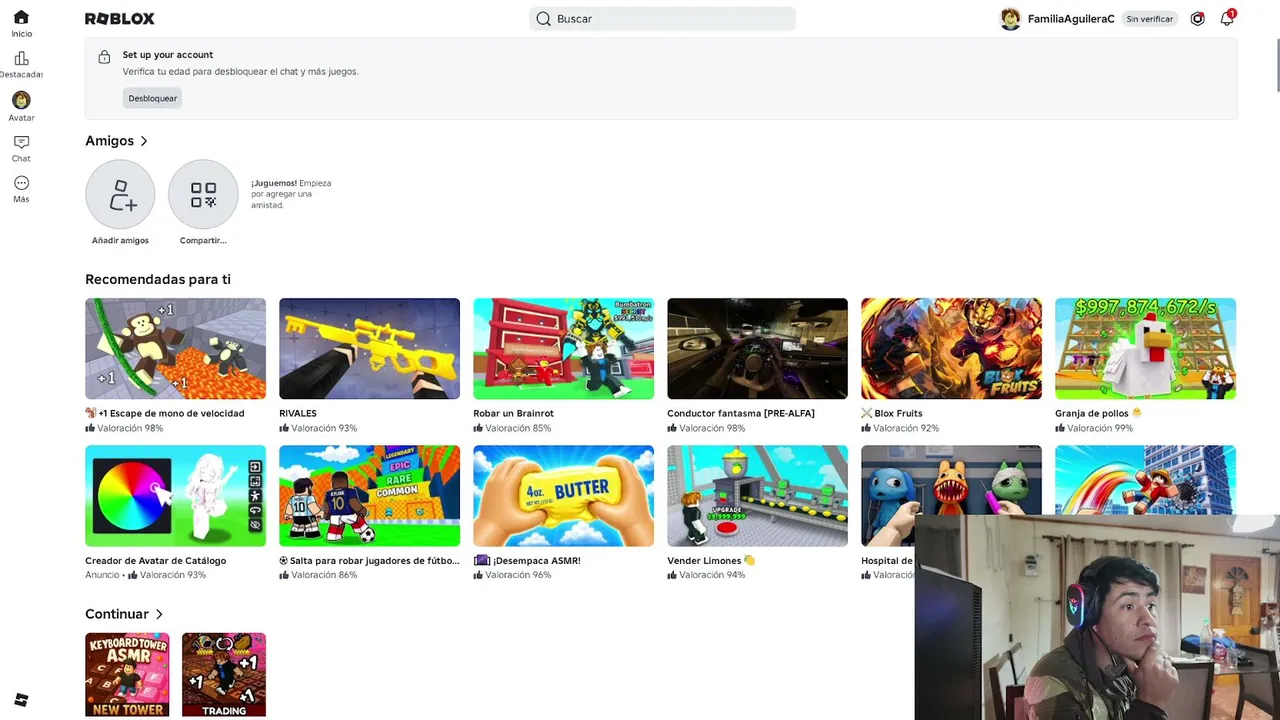
Task: Open the +1 Escape de mono thumbnail
Action: [x=175, y=348]
